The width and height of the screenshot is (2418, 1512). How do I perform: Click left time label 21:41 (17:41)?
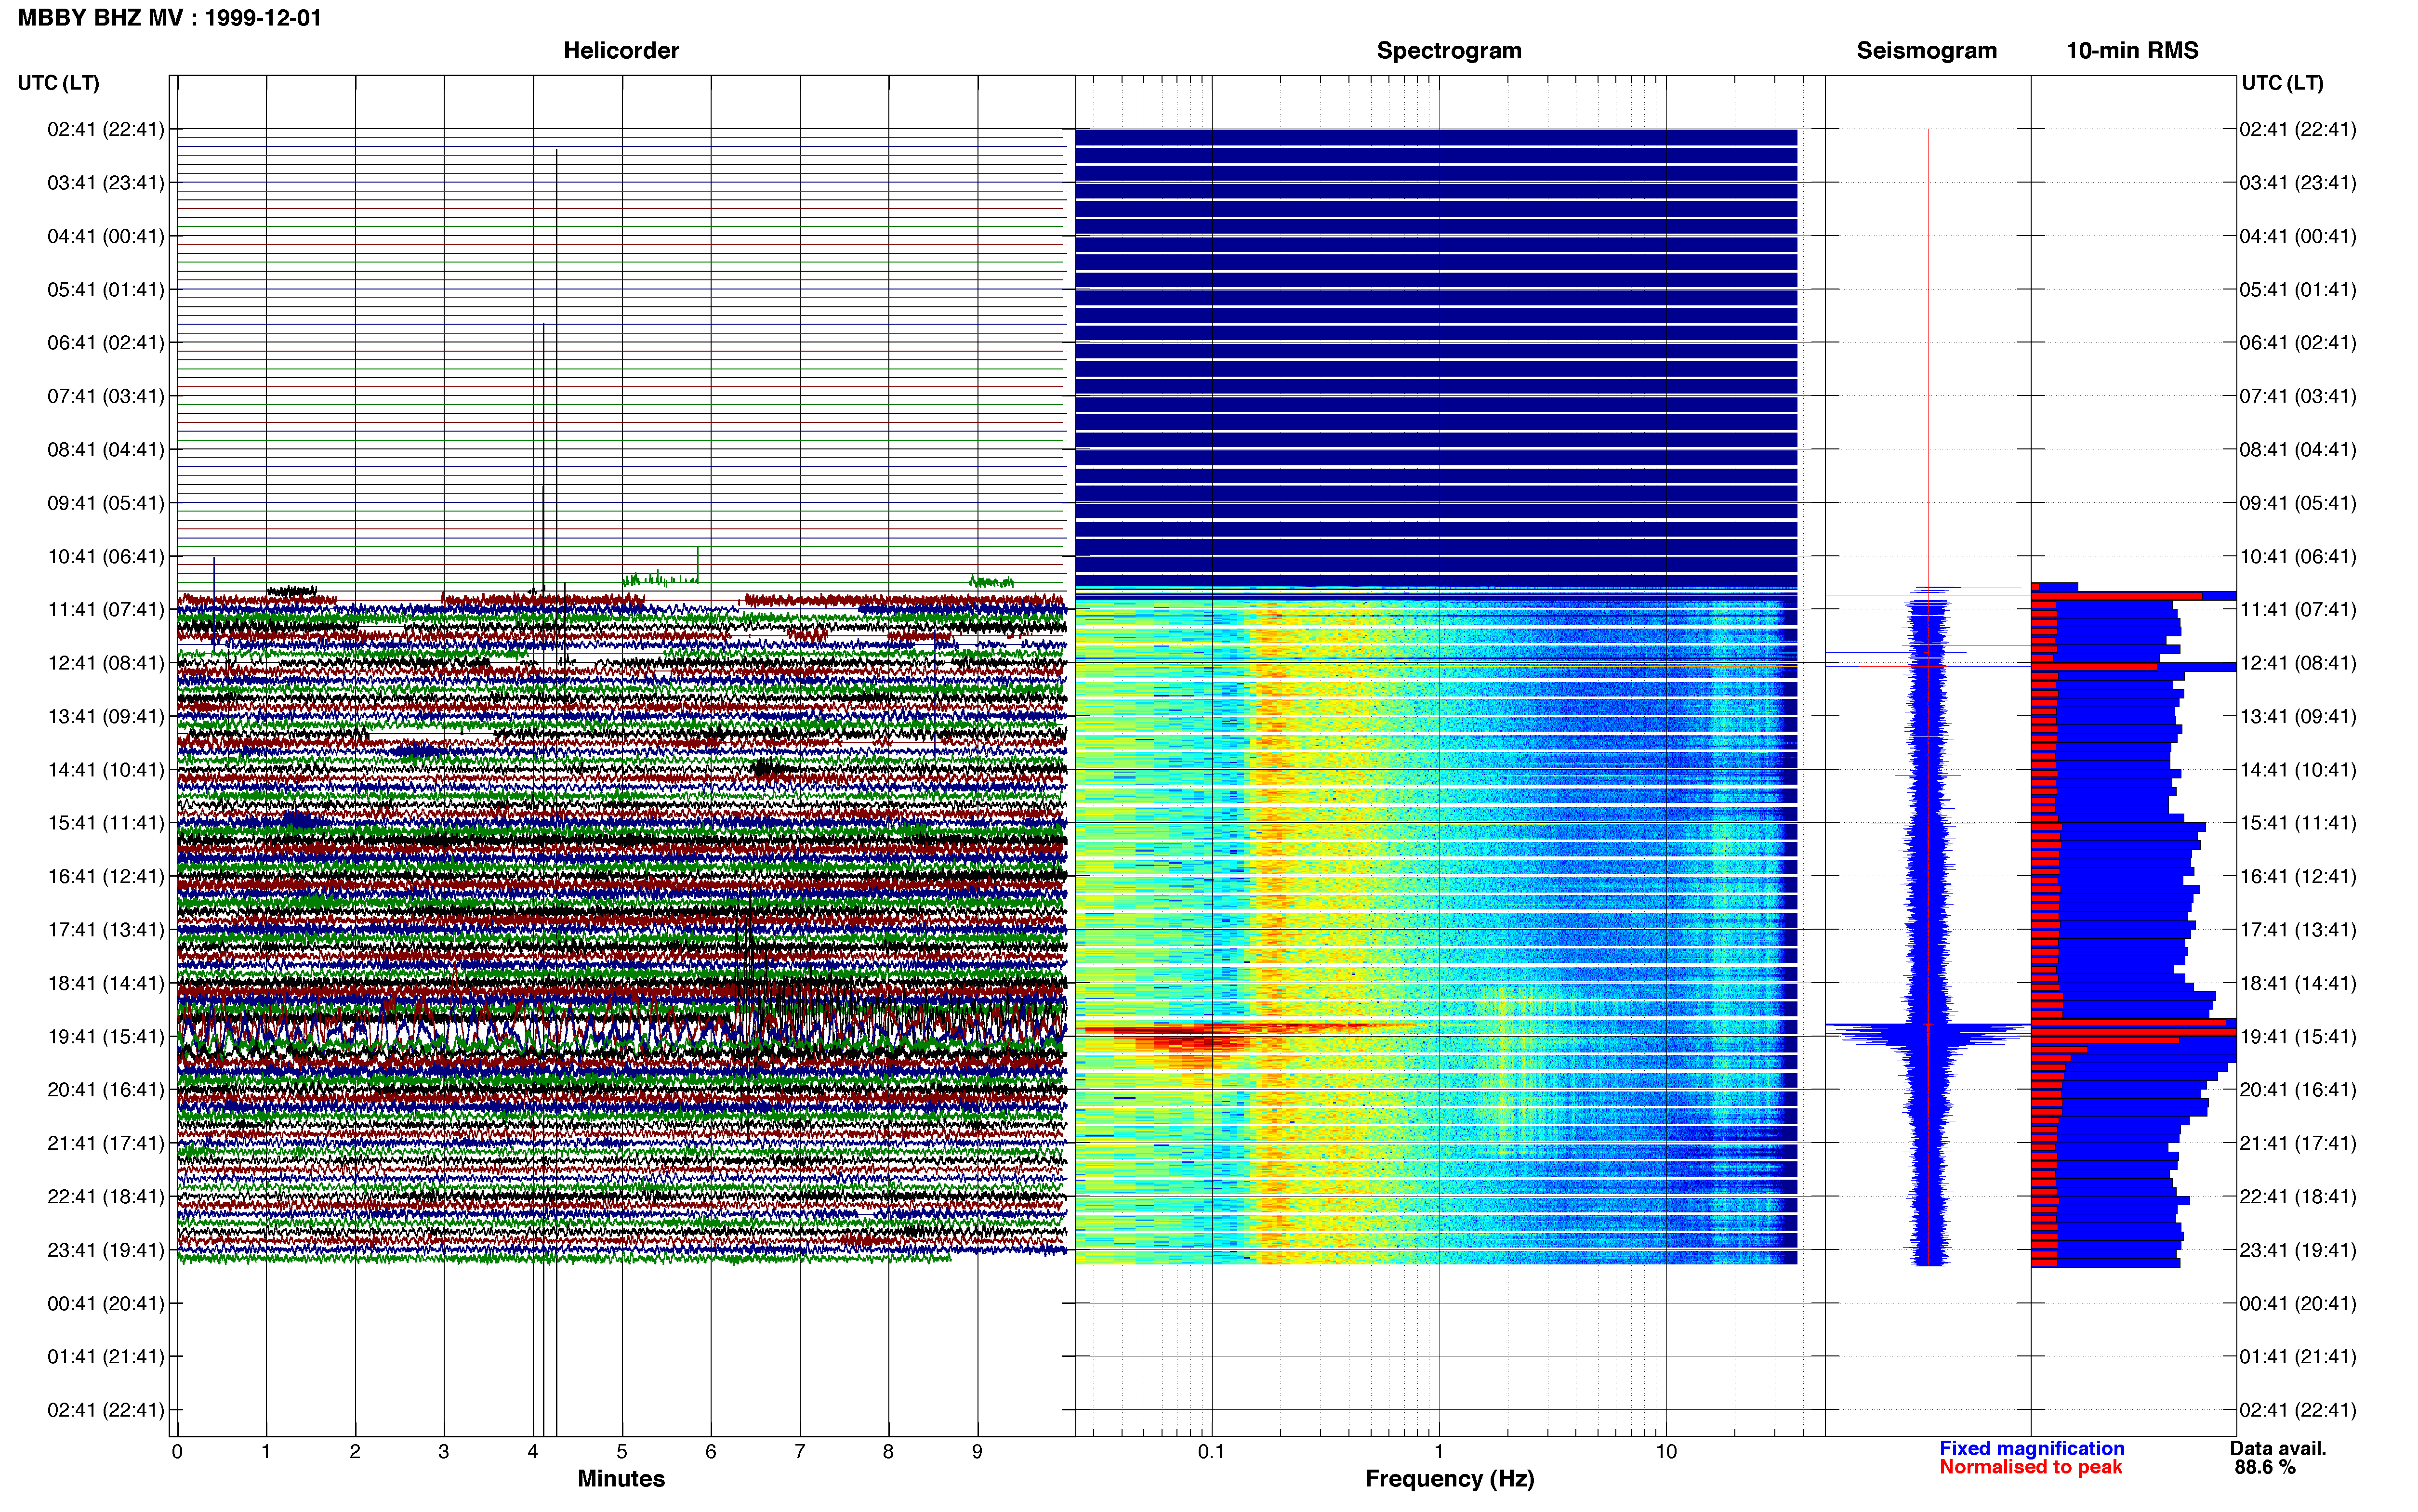coord(105,1143)
